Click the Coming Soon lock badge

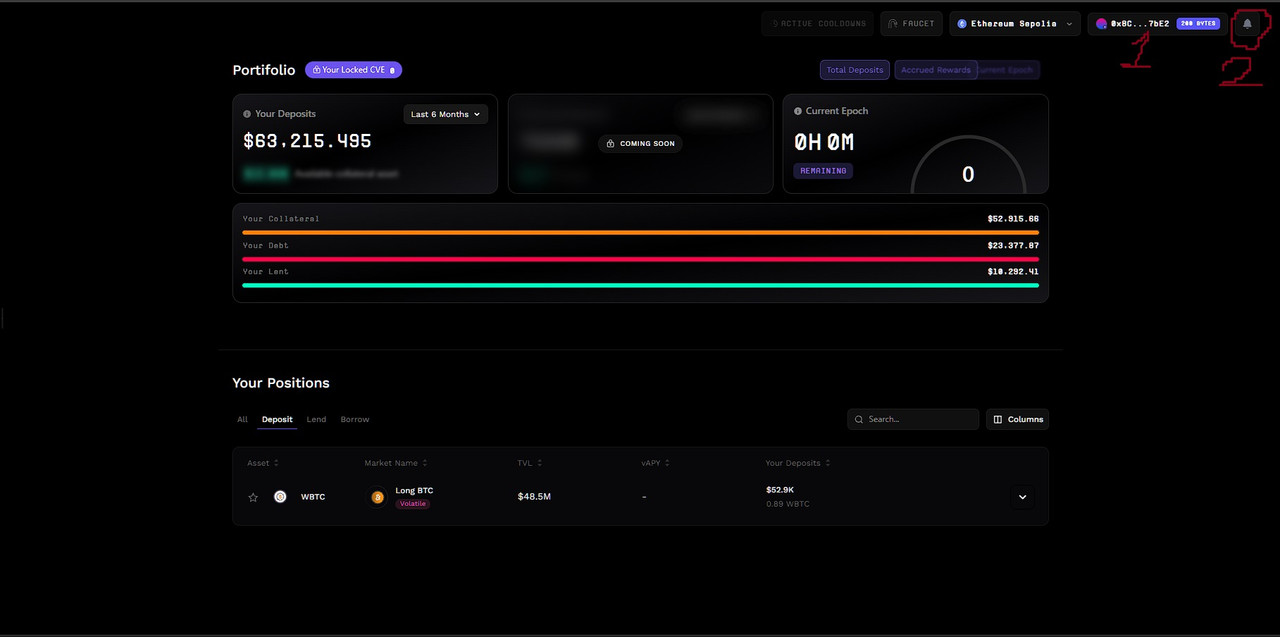tap(640, 144)
